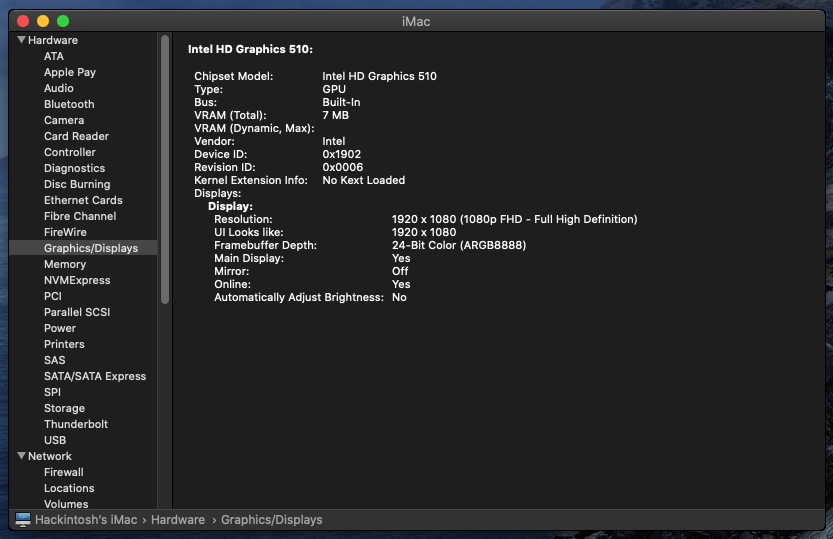Open Firewall under Network
The height and width of the screenshot is (539, 833).
63,472
